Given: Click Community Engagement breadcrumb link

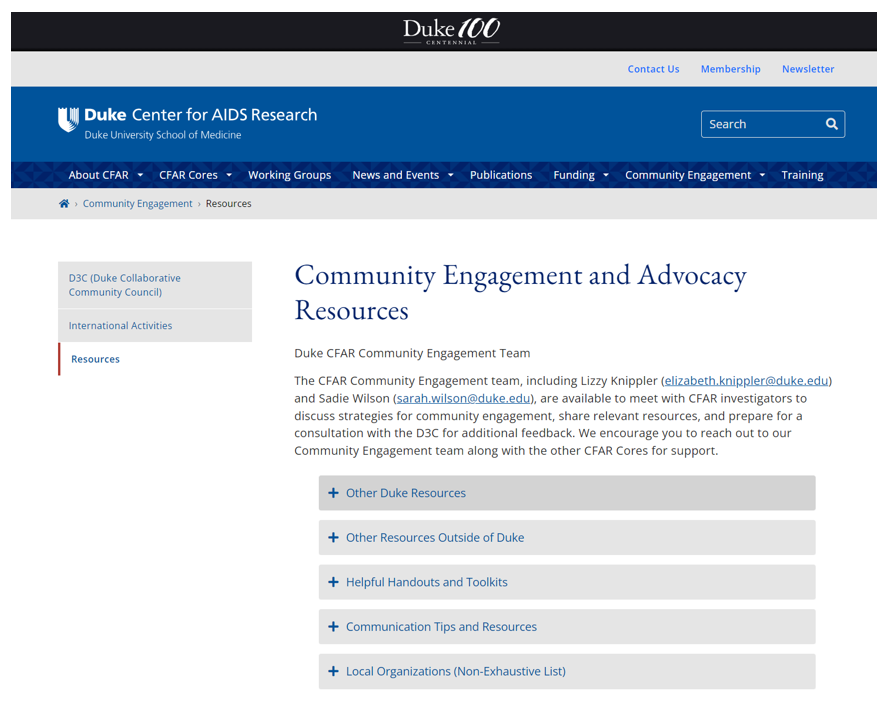Looking at the screenshot, I should click(x=137, y=204).
